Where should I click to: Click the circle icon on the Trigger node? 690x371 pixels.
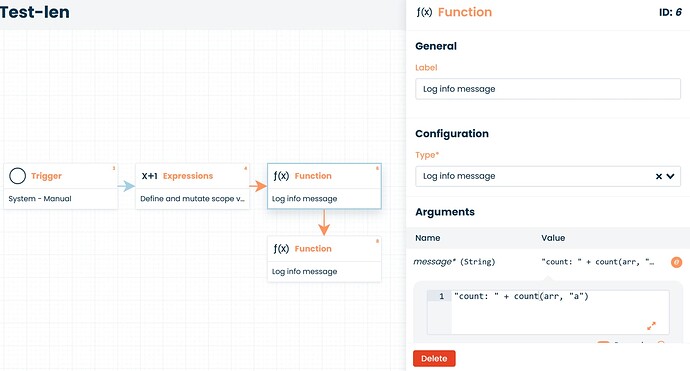coord(18,176)
